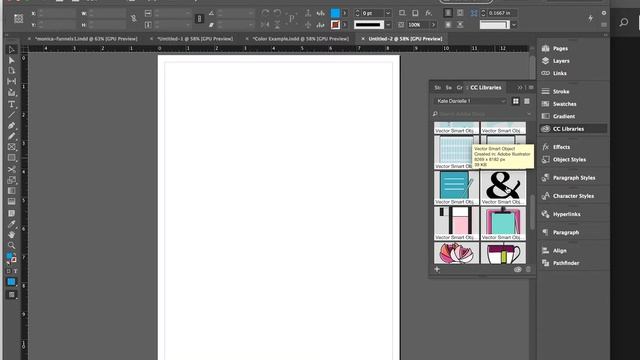Toggle the auto-fit column button beside 0.1667 in
The image size is (640, 360).
(474, 13)
